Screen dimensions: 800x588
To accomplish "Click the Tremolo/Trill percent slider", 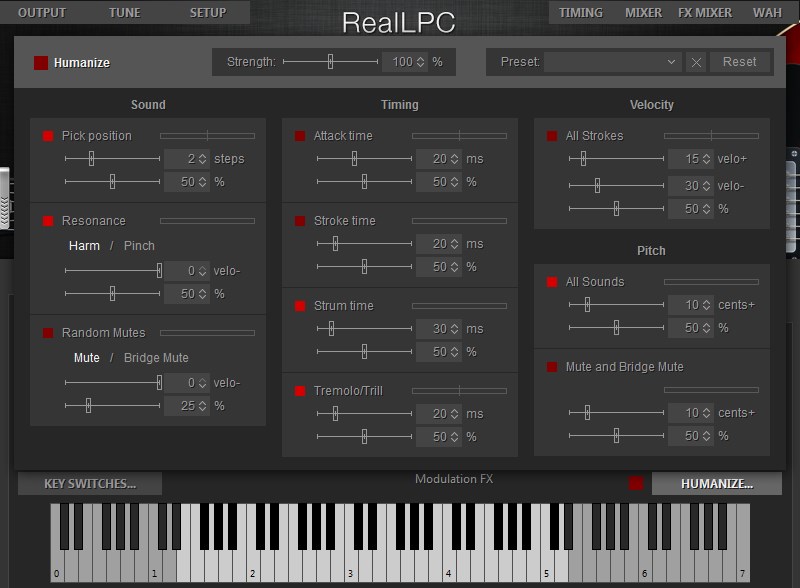I will pyautogui.click(x=364, y=436).
